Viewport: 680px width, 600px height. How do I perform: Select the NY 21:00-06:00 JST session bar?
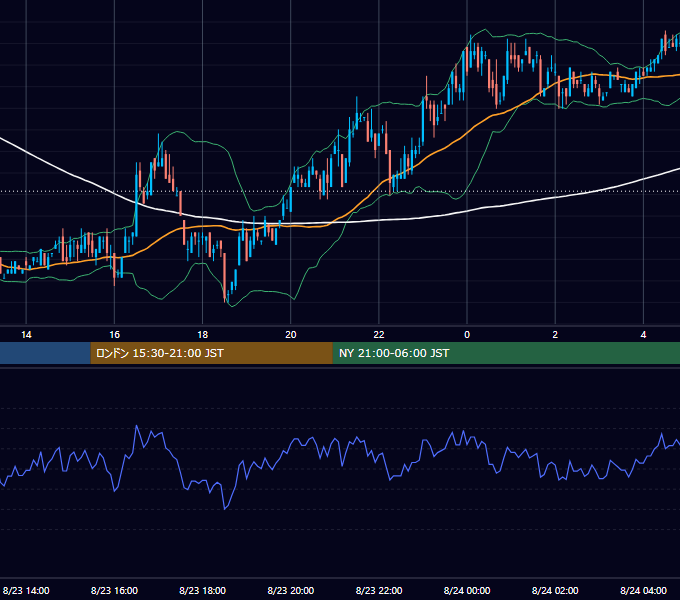pyautogui.click(x=506, y=353)
